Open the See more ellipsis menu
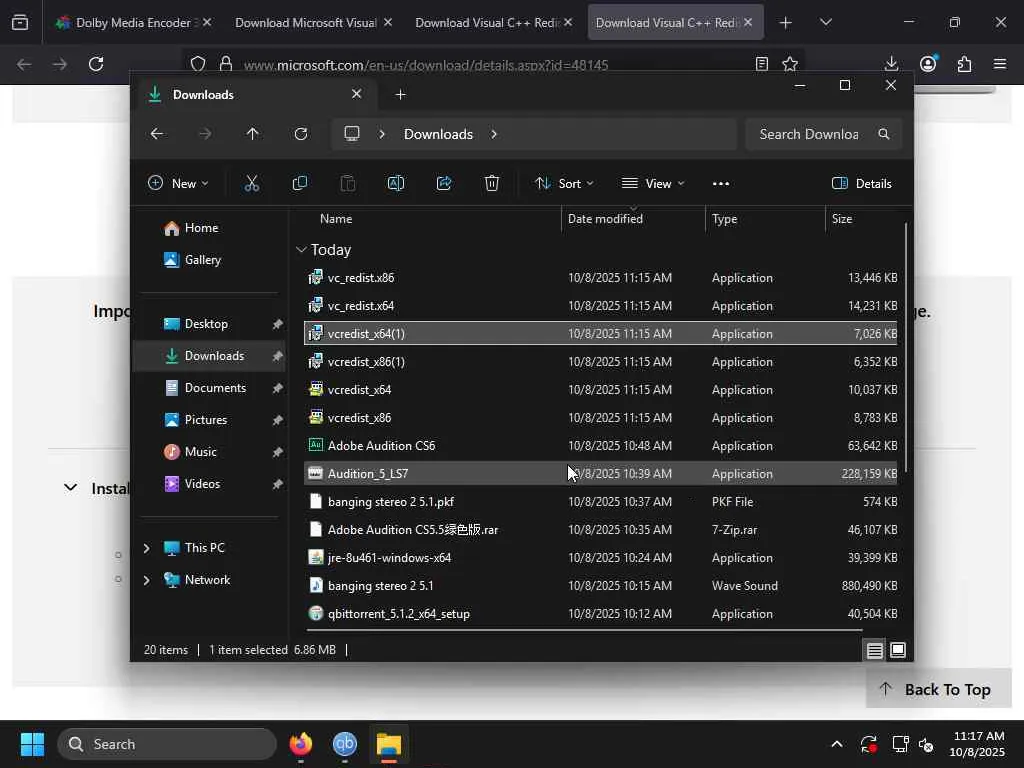The image size is (1024, 768). pos(721,184)
